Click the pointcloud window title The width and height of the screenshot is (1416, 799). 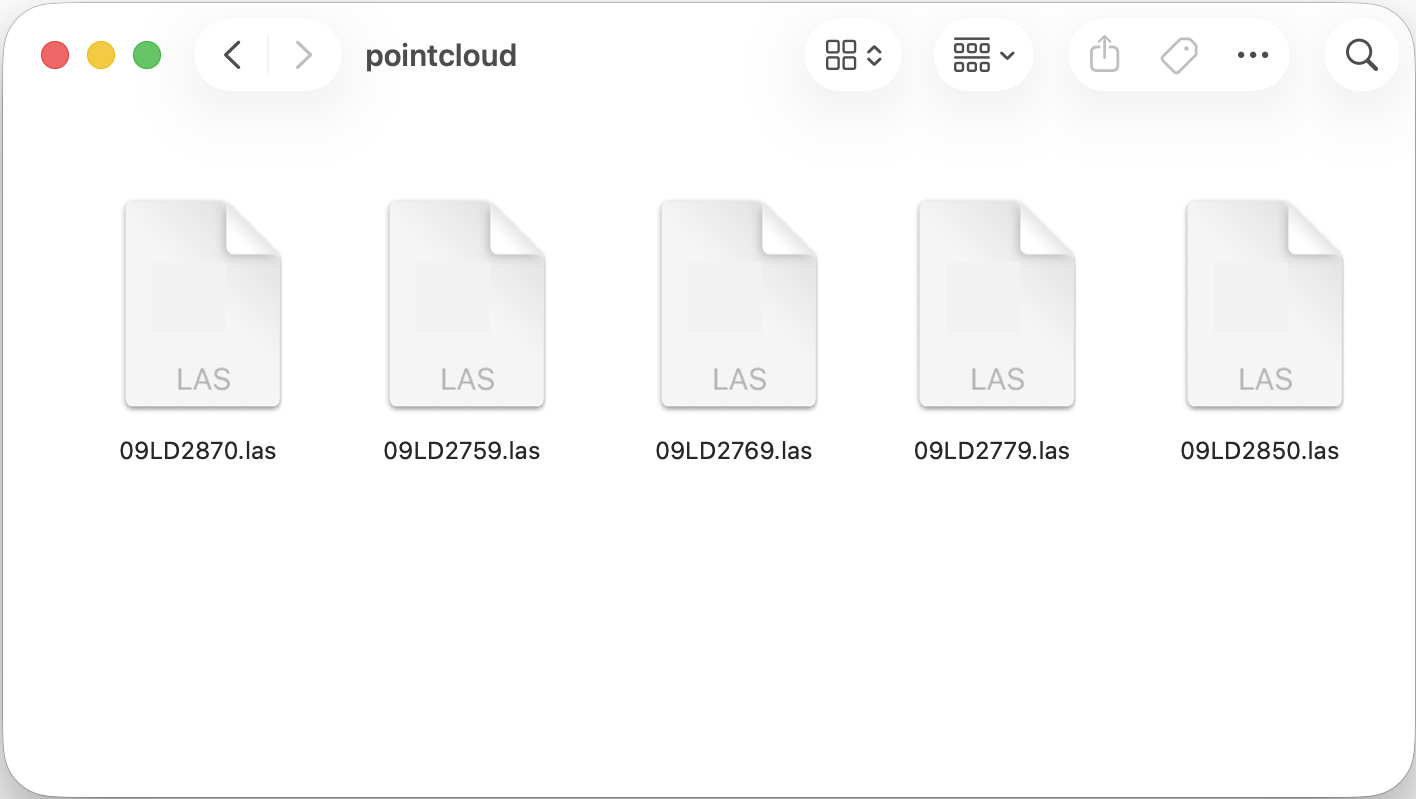tap(441, 55)
